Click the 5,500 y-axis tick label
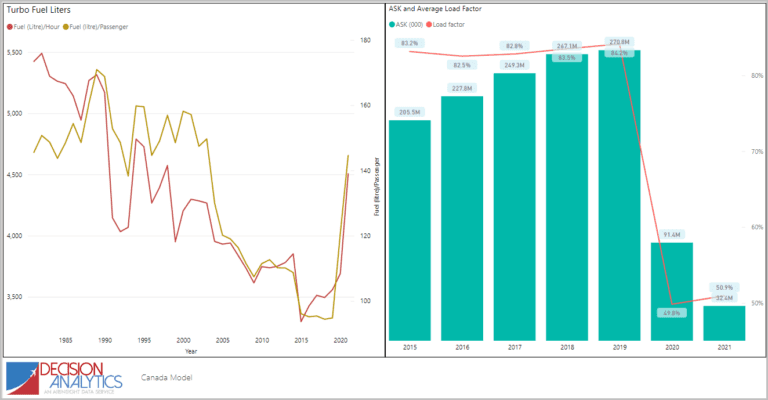This screenshot has height=400, width=768. pos(14,52)
